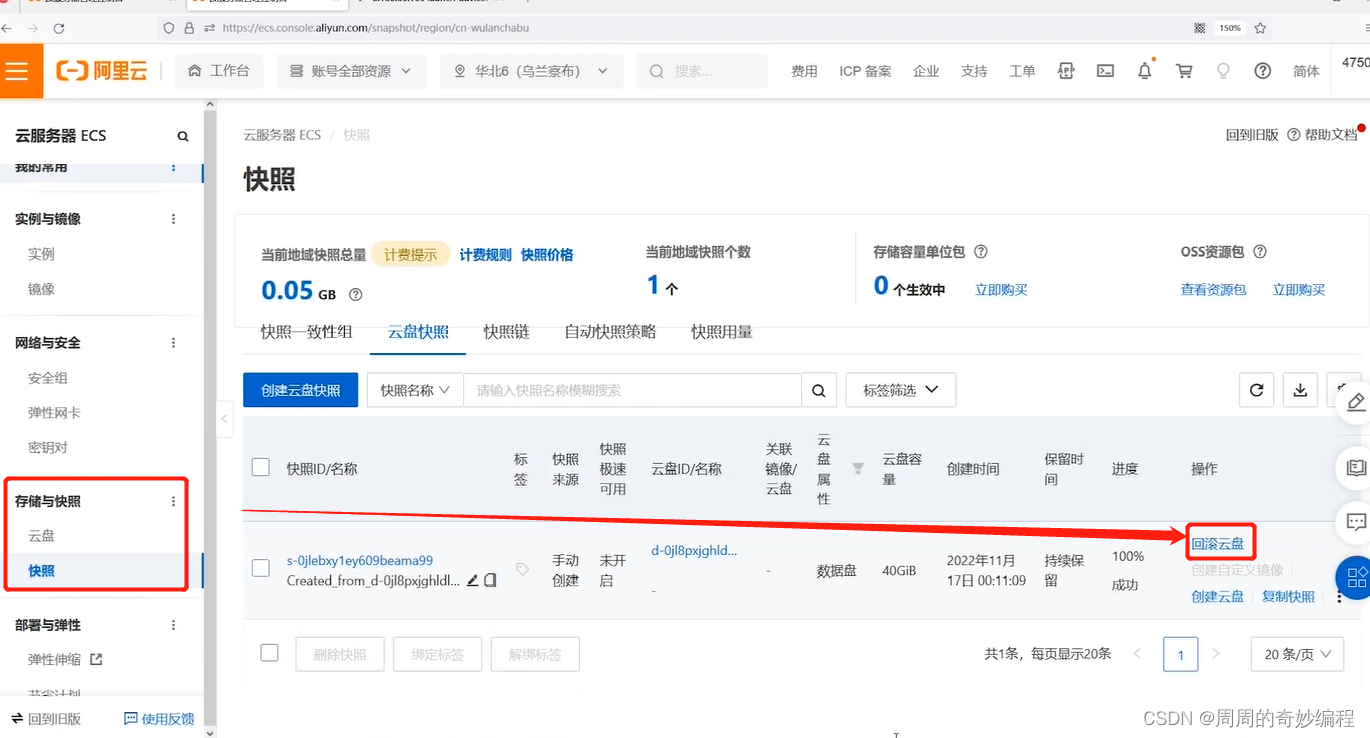Open the 费用 header menu
The width and height of the screenshot is (1370, 738).
click(804, 71)
